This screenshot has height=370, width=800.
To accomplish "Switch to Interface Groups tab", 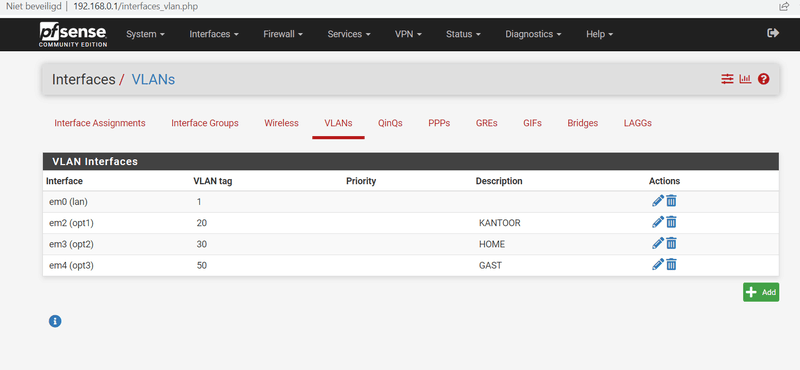I will (x=205, y=123).
